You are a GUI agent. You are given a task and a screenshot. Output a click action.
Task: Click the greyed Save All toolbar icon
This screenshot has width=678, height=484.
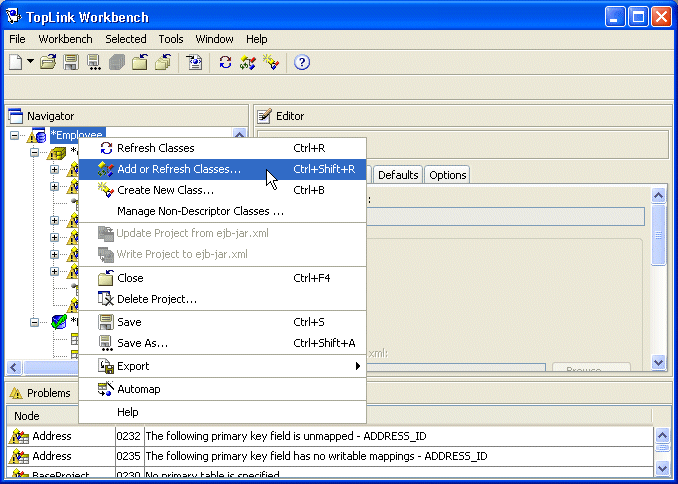(117, 62)
